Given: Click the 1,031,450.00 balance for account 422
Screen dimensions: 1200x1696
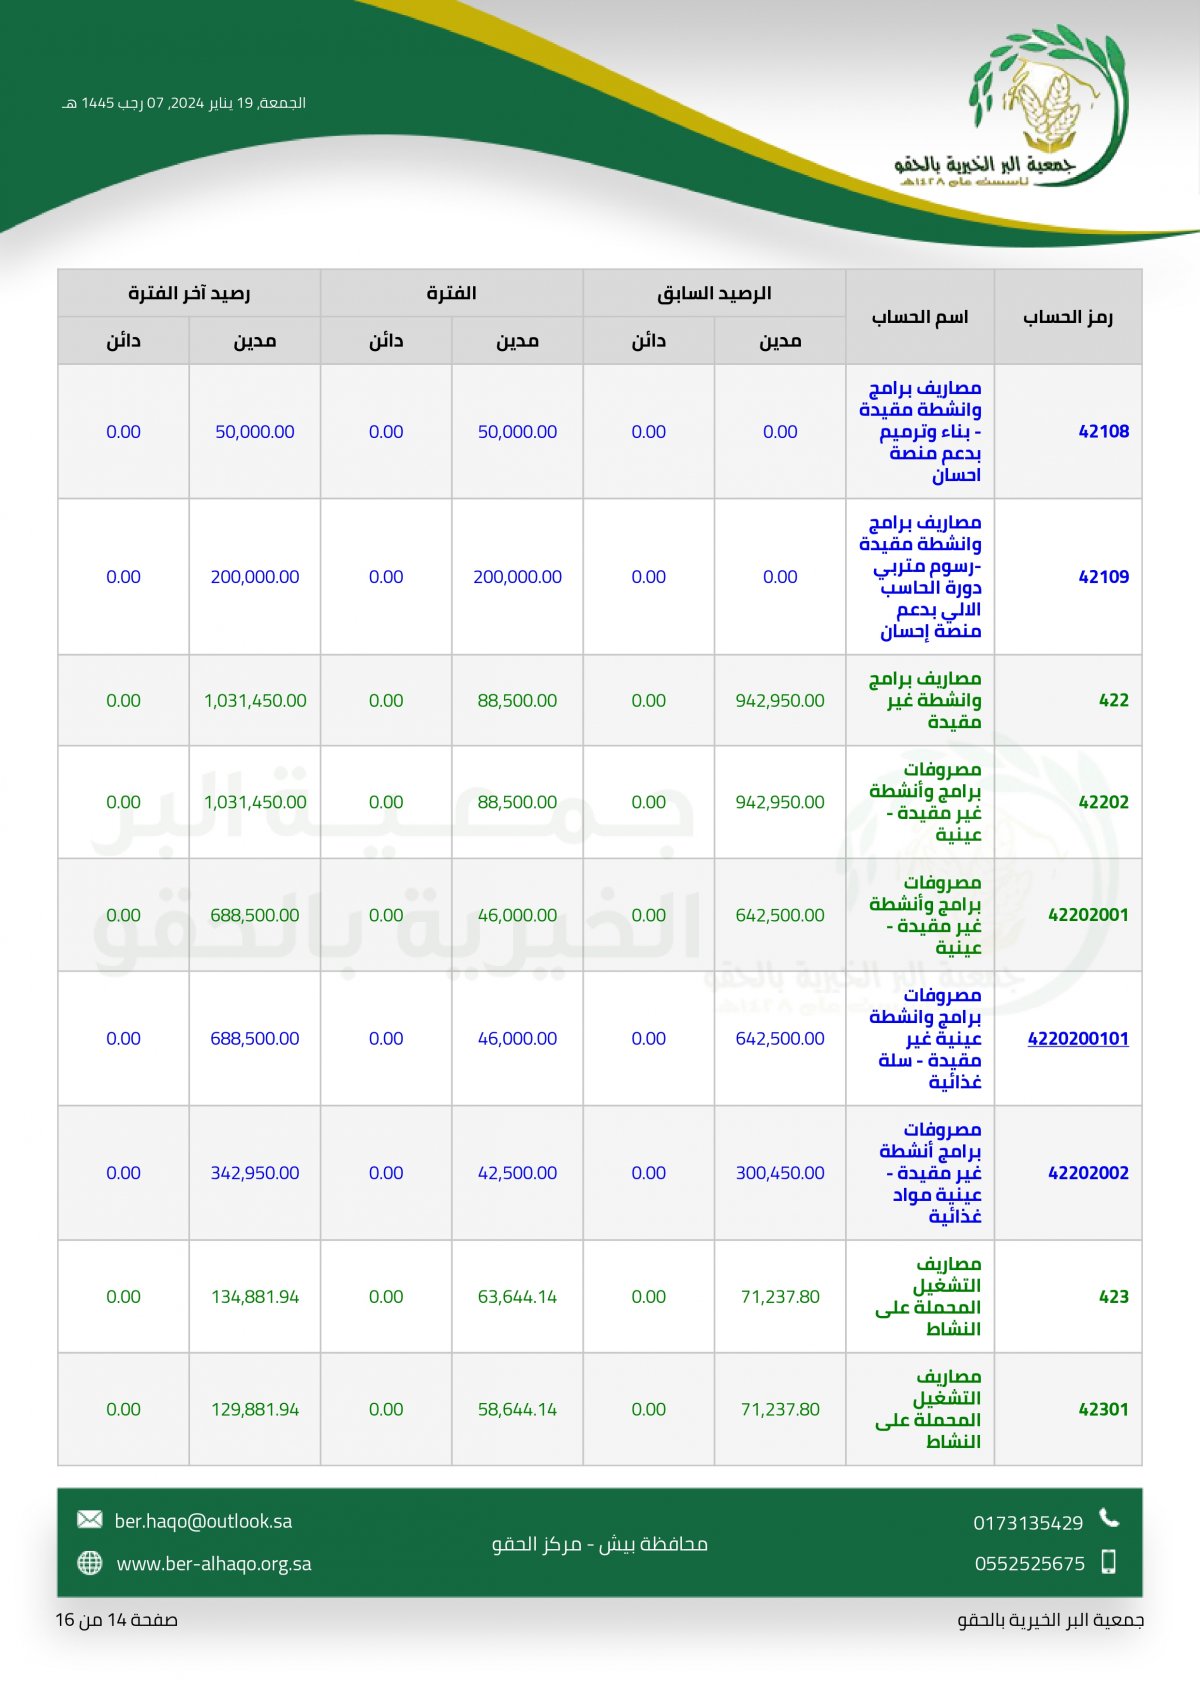Looking at the screenshot, I should 255,701.
